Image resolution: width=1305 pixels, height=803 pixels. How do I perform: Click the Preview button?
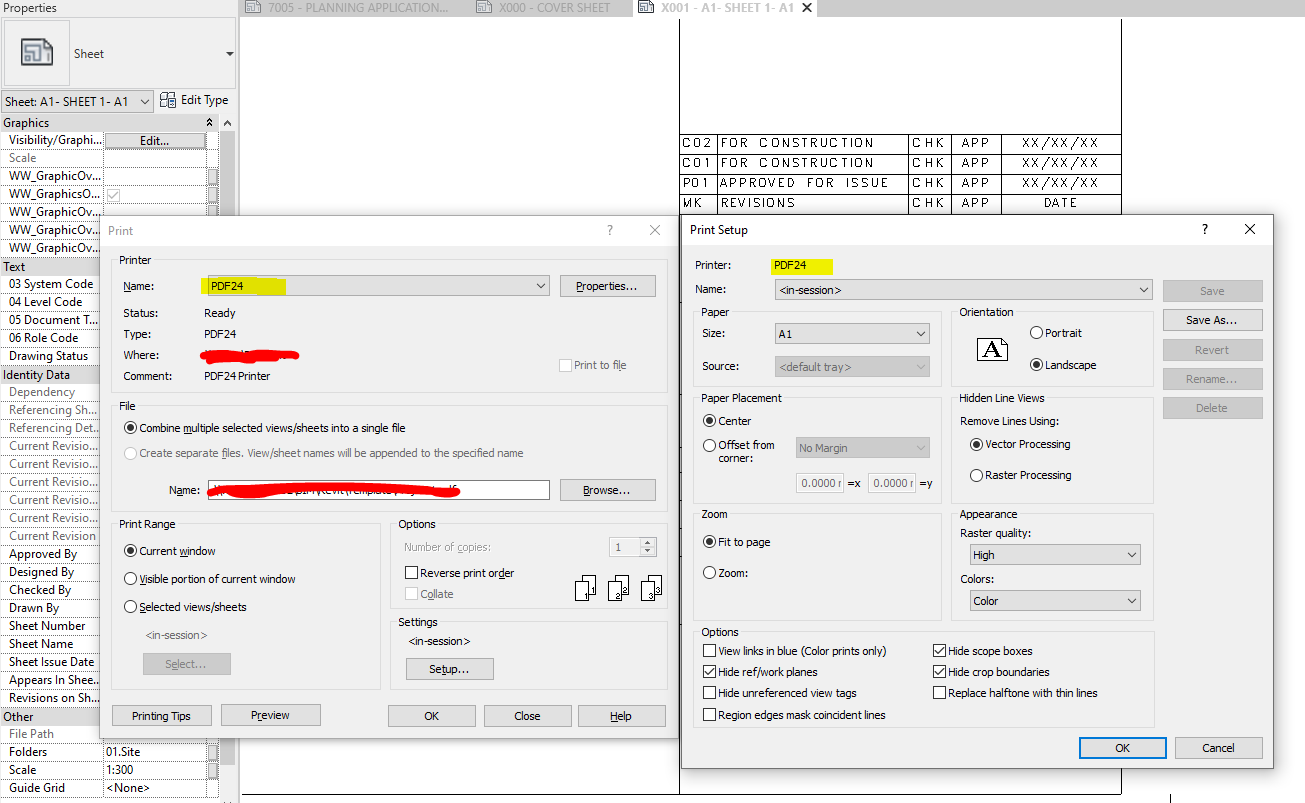coord(270,715)
